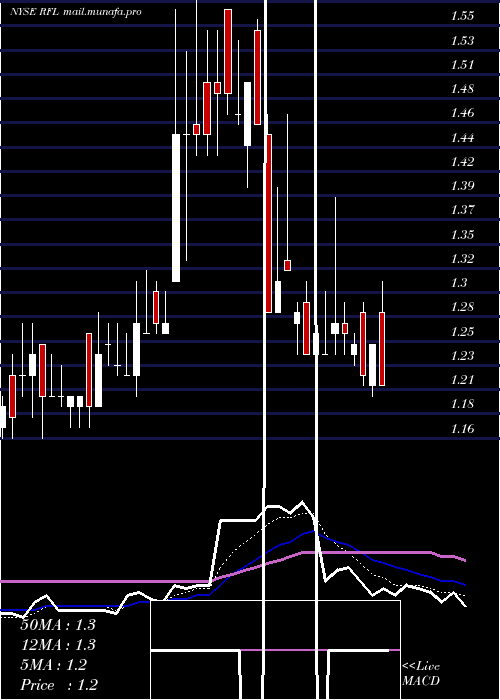Click the <<Live MACD label

[421, 674]
